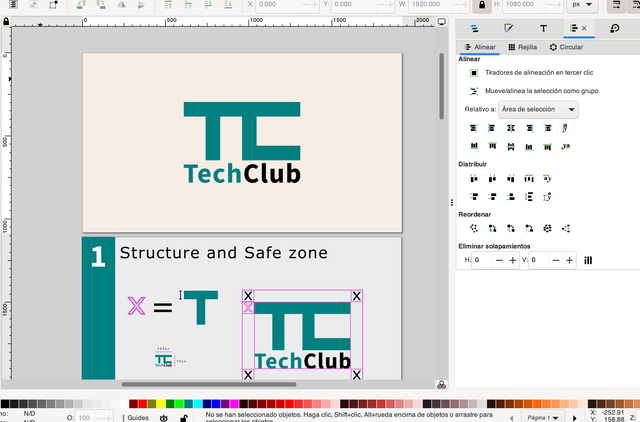
Task: Open the Text and Font panel tab
Action: coord(543,29)
